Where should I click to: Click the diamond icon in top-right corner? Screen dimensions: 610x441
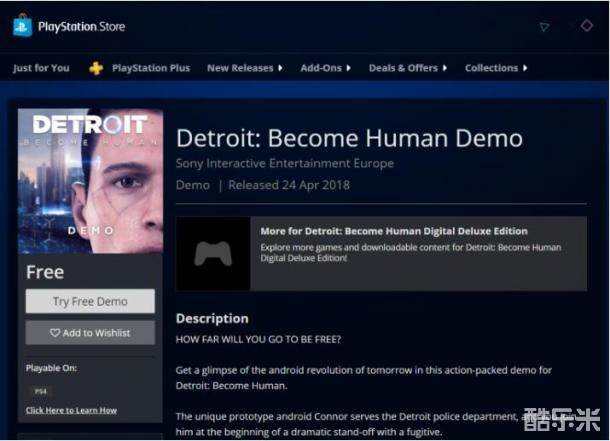coord(587,25)
